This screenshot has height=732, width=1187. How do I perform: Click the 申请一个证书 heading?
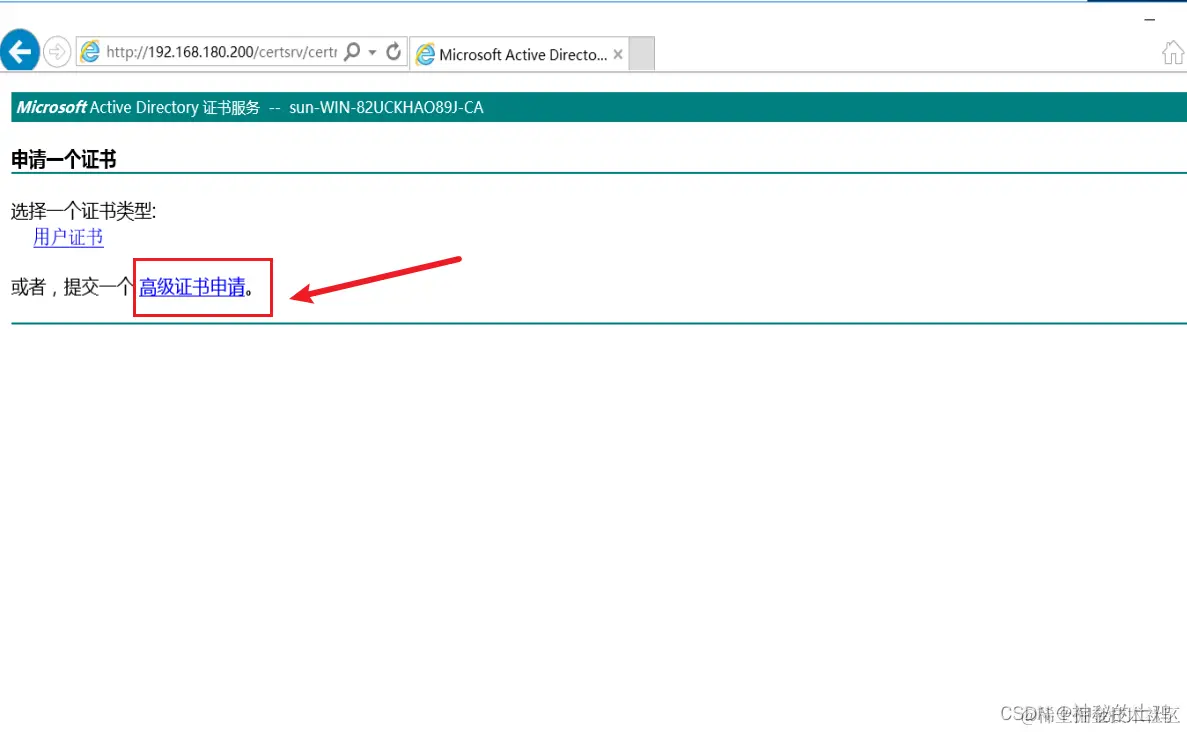coord(64,159)
